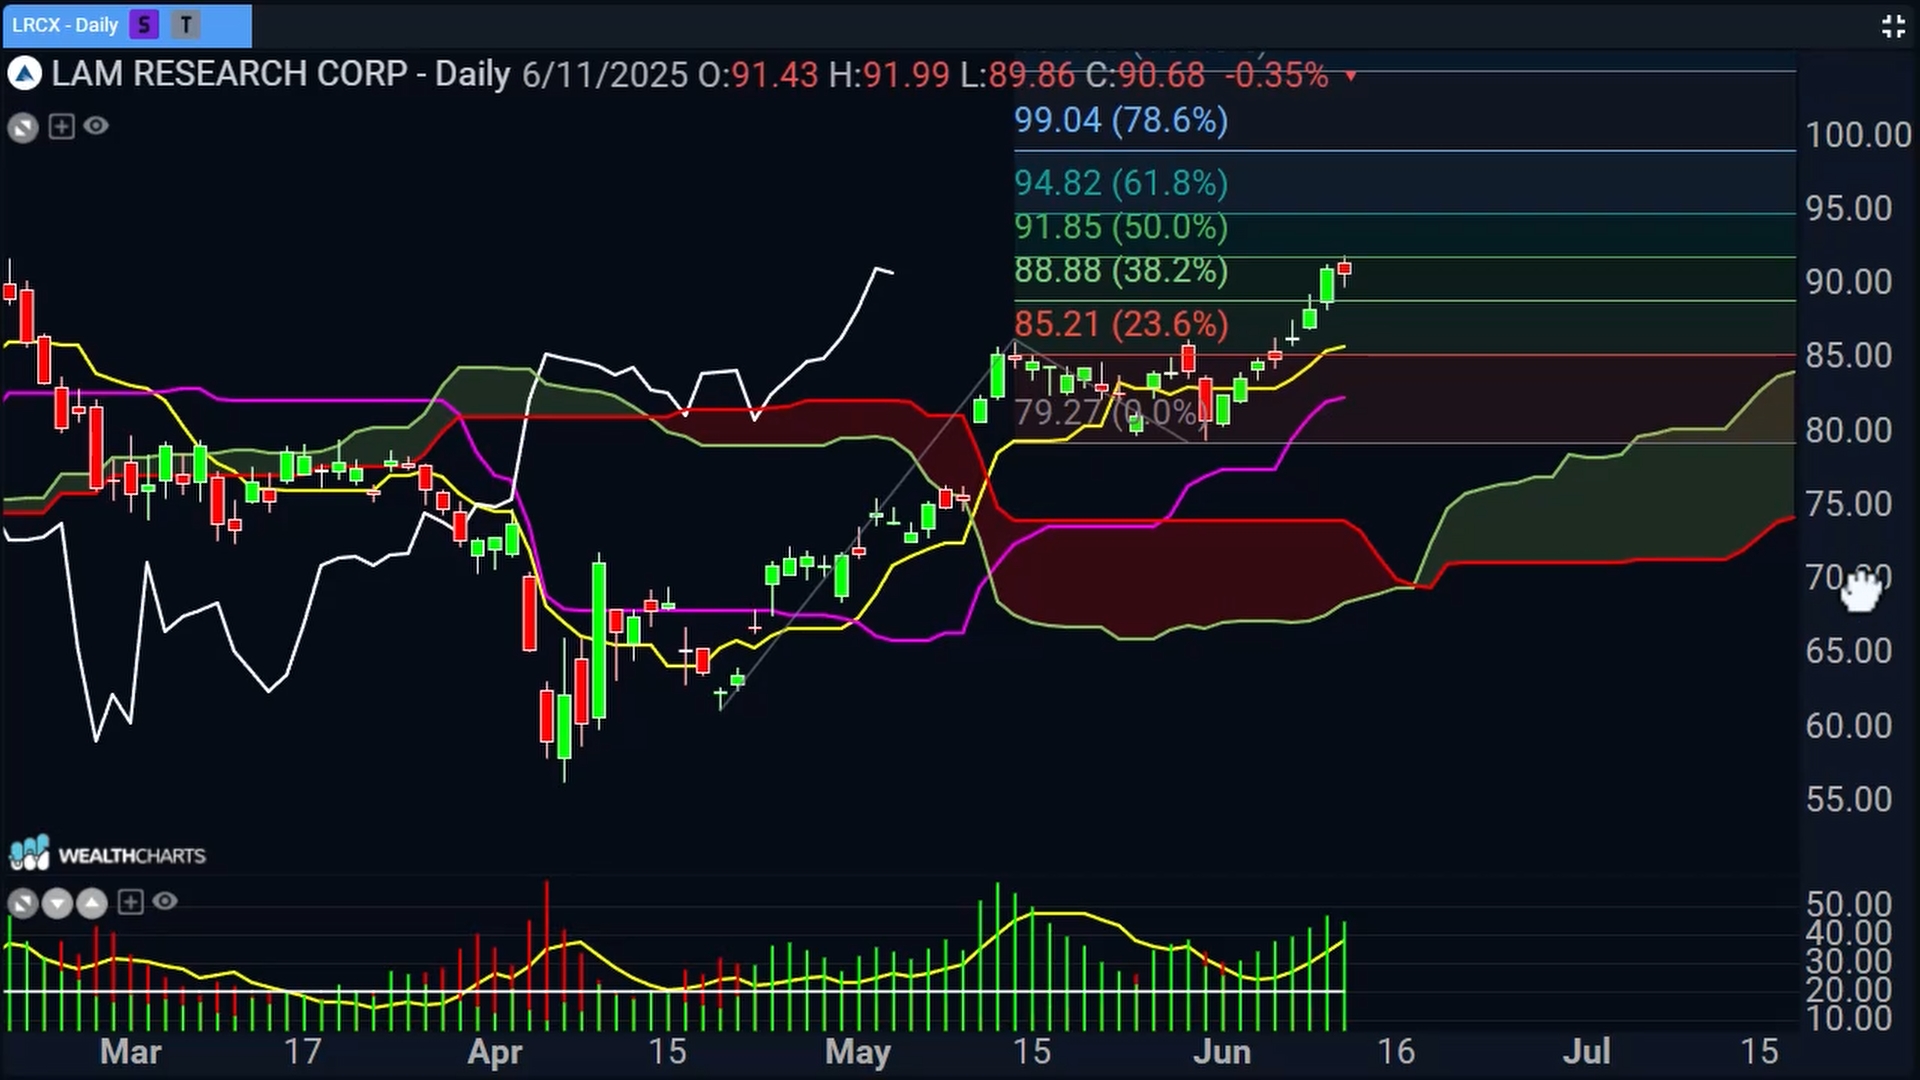Toggle price pane visibility eye icon
Screen dimensions: 1920x1080
tap(96, 126)
